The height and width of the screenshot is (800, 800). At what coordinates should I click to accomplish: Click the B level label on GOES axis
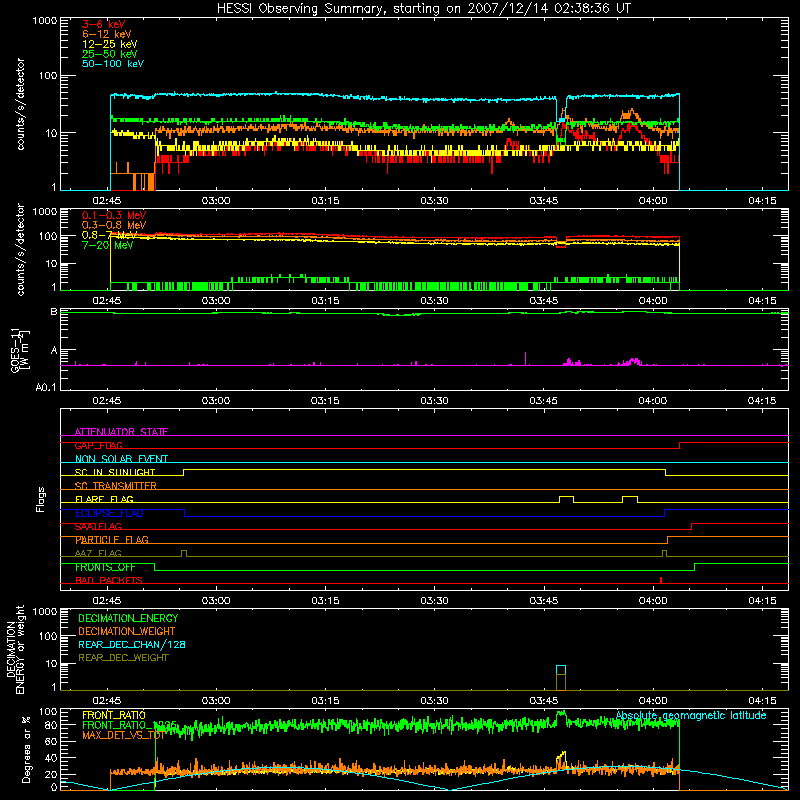54,311
